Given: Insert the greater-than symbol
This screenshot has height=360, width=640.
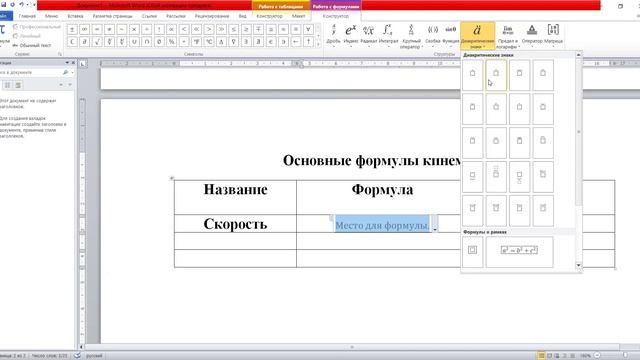Looking at the screenshot, I should pos(209,29).
